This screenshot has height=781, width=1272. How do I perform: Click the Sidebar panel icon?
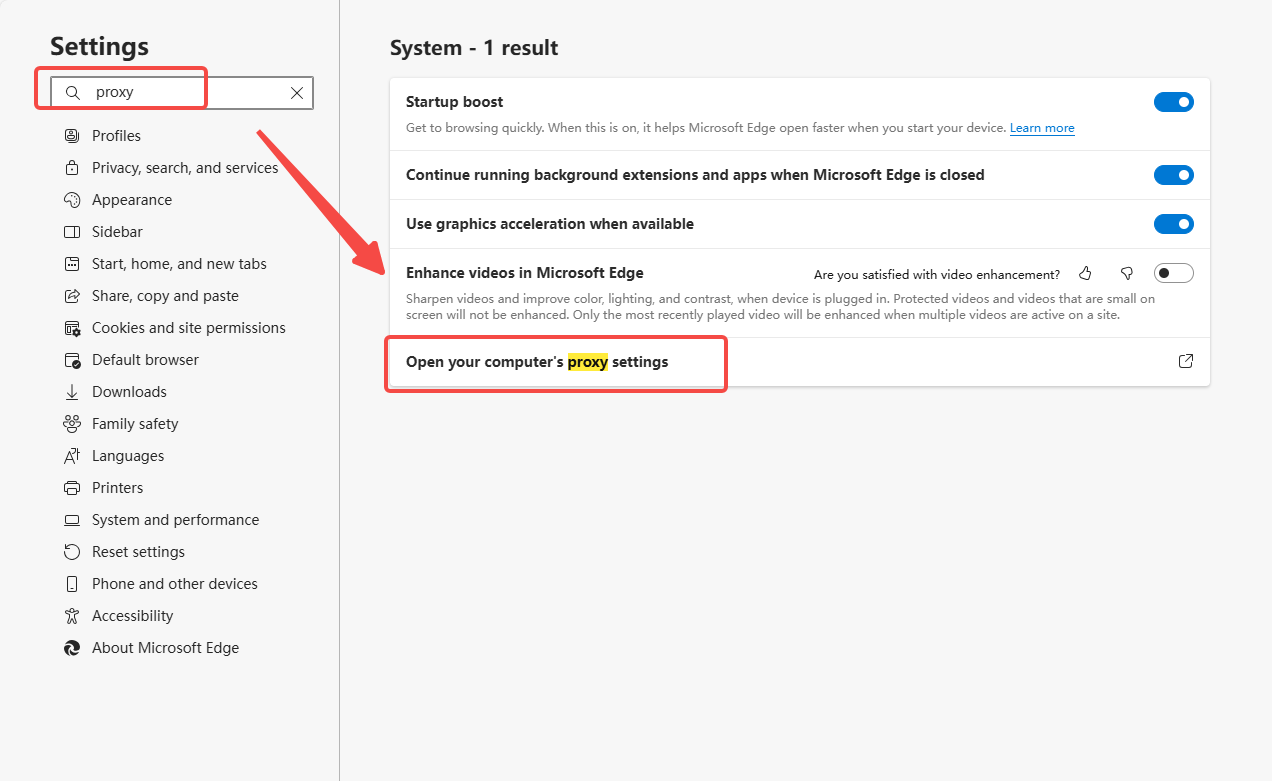72,232
